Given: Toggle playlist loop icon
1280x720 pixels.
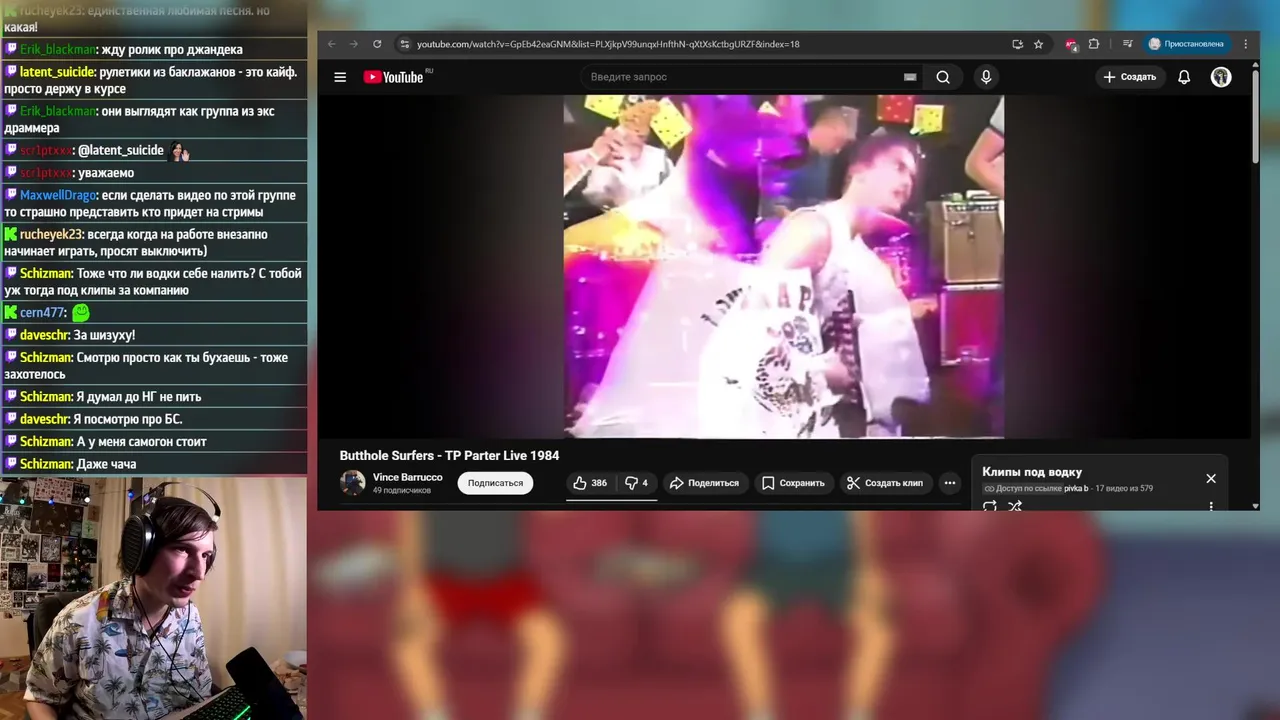Looking at the screenshot, I should pyautogui.click(x=990, y=506).
